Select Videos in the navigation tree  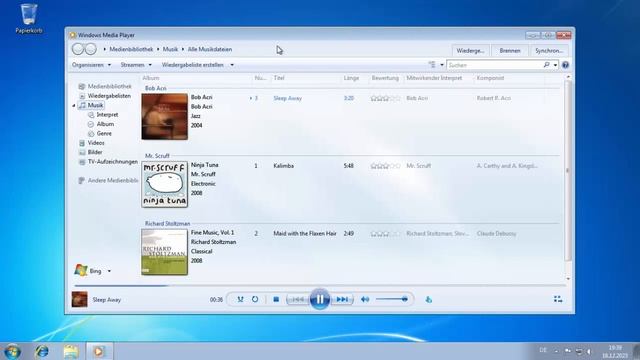click(x=92, y=143)
